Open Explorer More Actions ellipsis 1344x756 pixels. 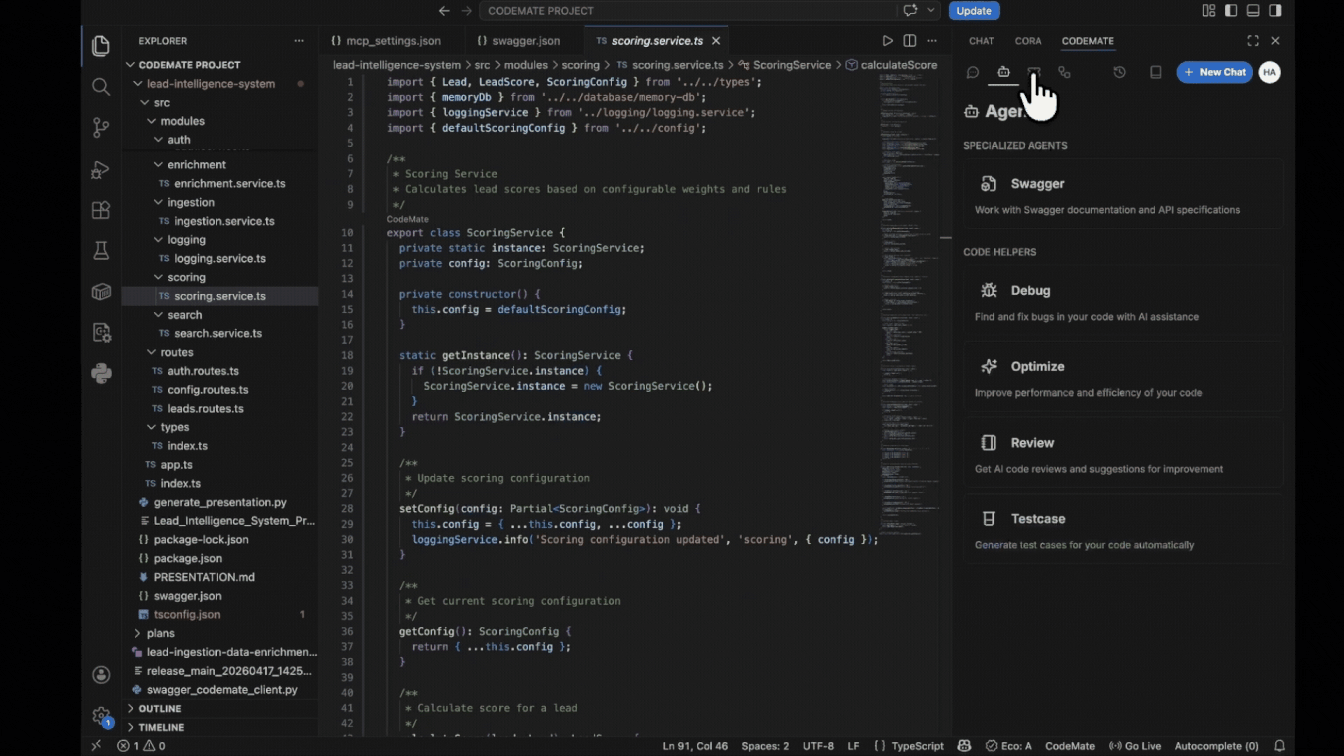tap(299, 41)
